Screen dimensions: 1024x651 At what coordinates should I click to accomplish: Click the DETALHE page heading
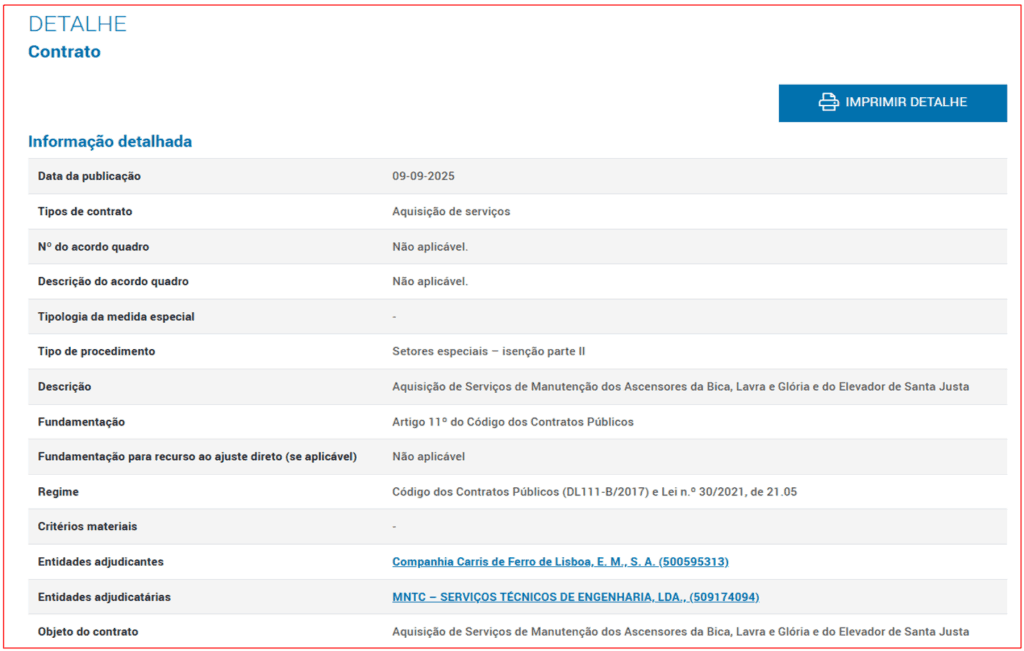click(78, 24)
